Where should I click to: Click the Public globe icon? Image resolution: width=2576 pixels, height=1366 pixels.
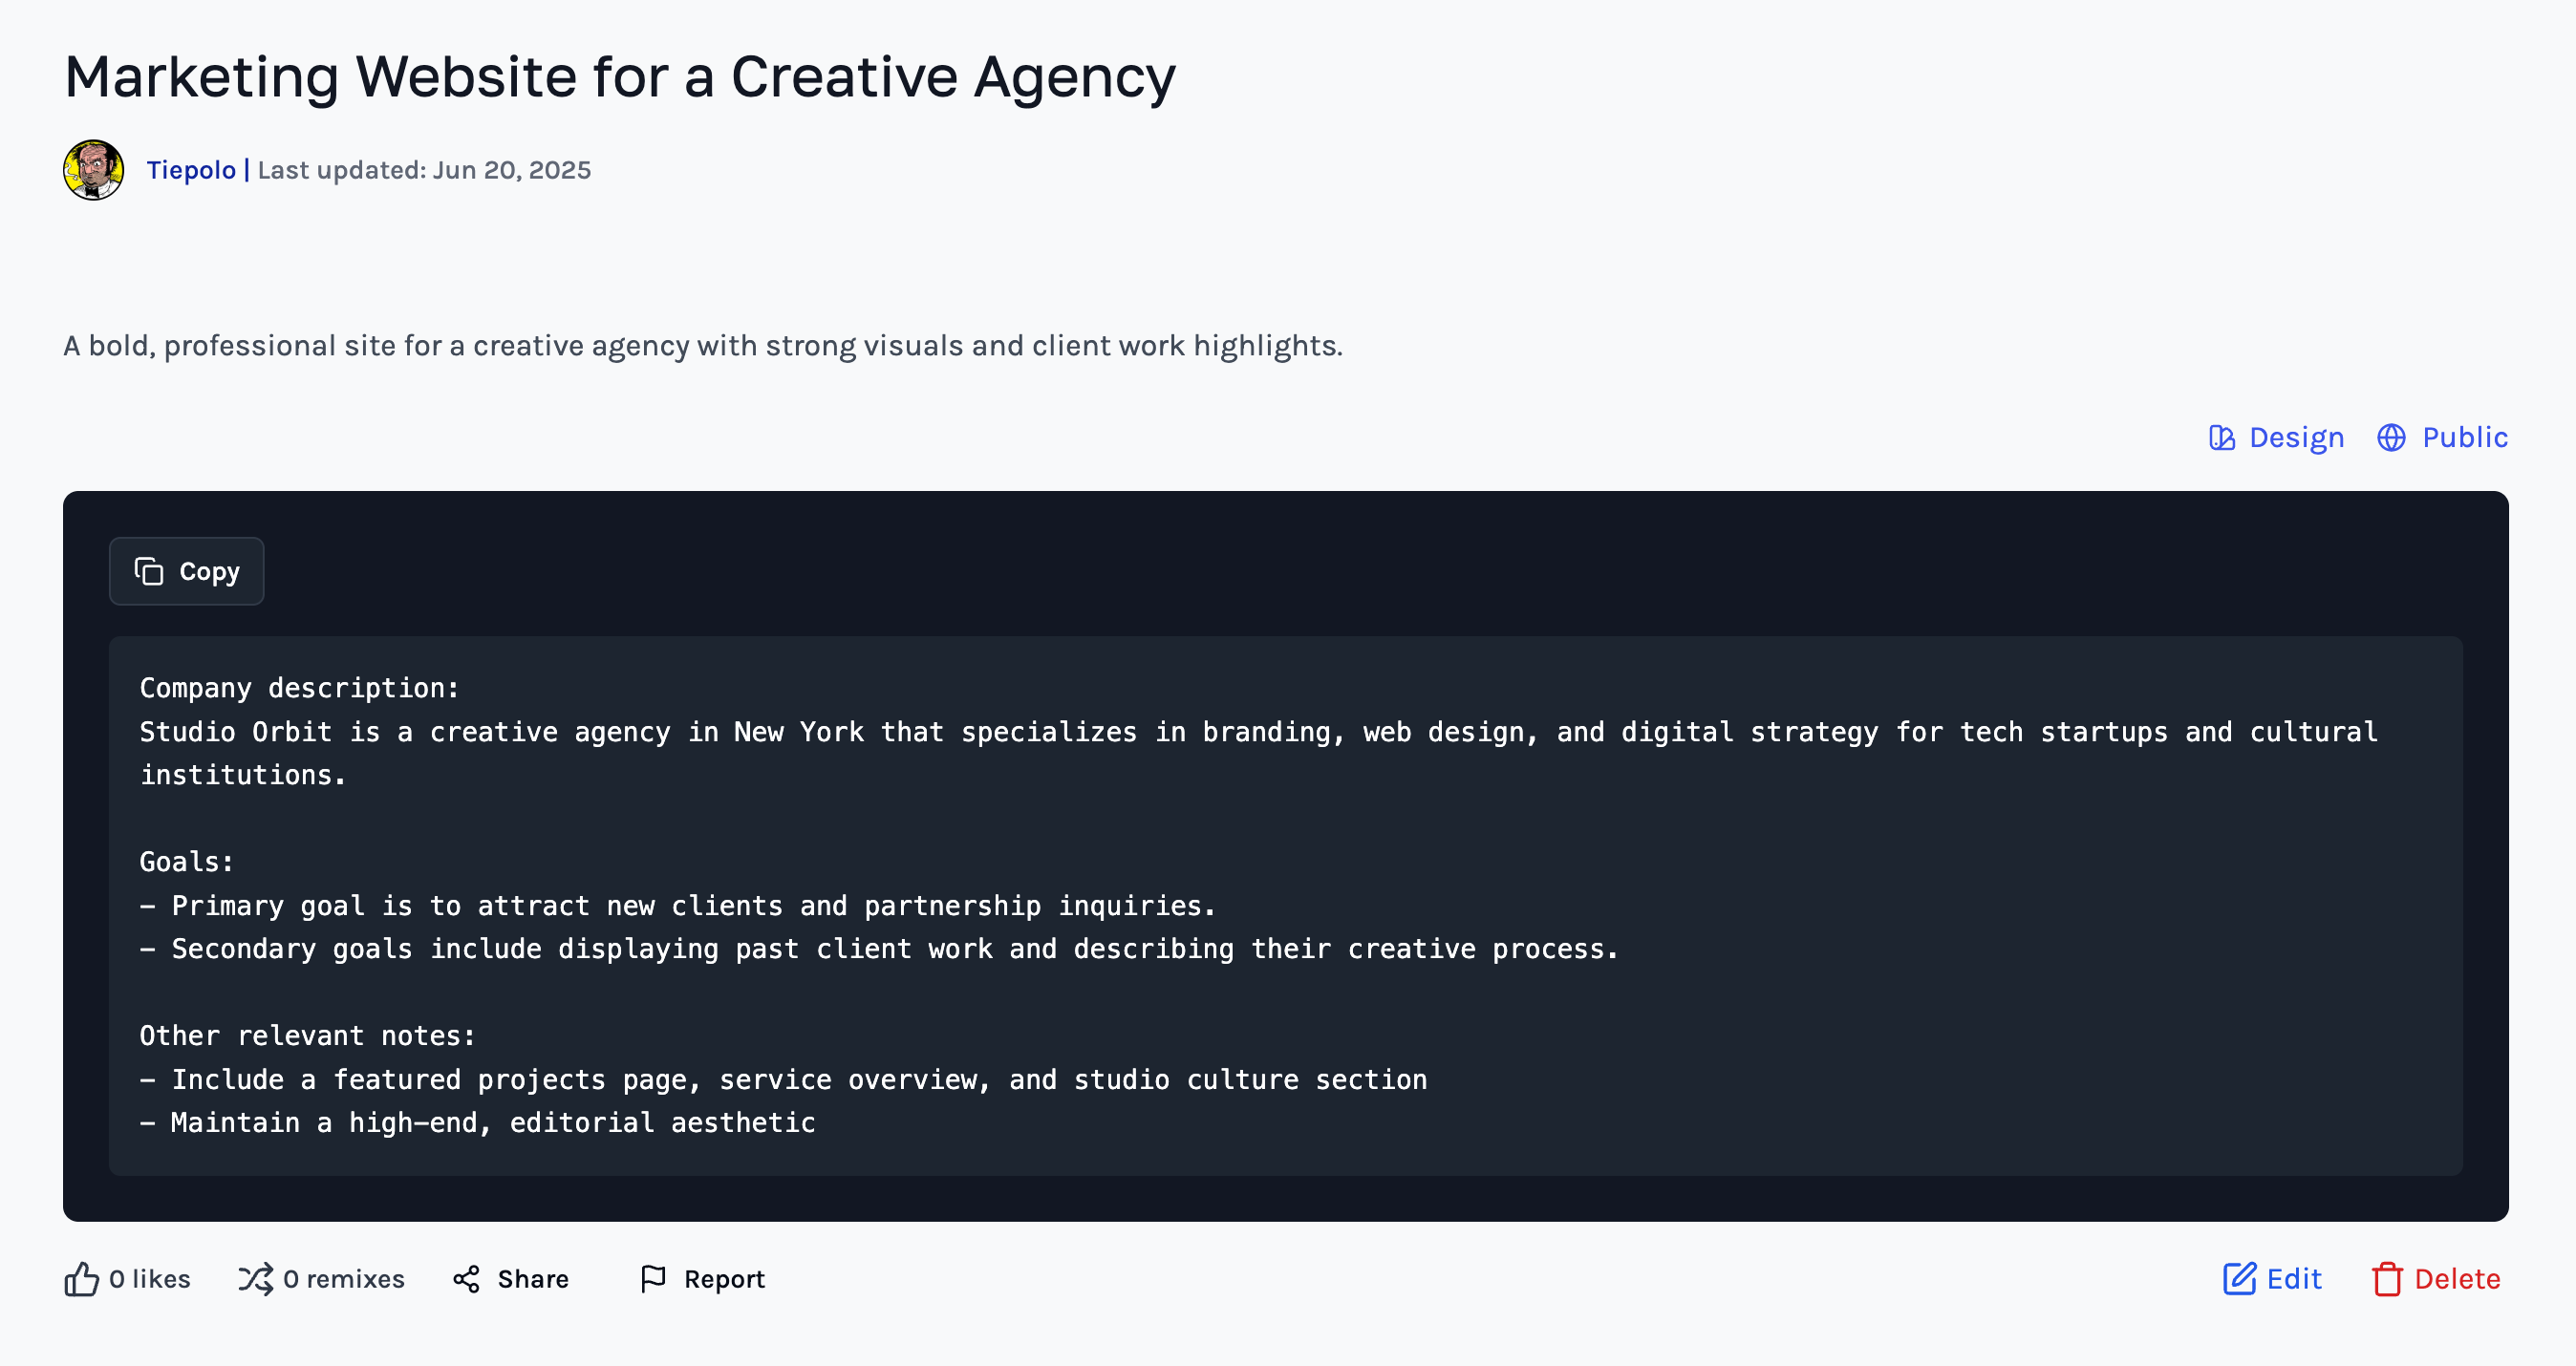(x=2391, y=438)
